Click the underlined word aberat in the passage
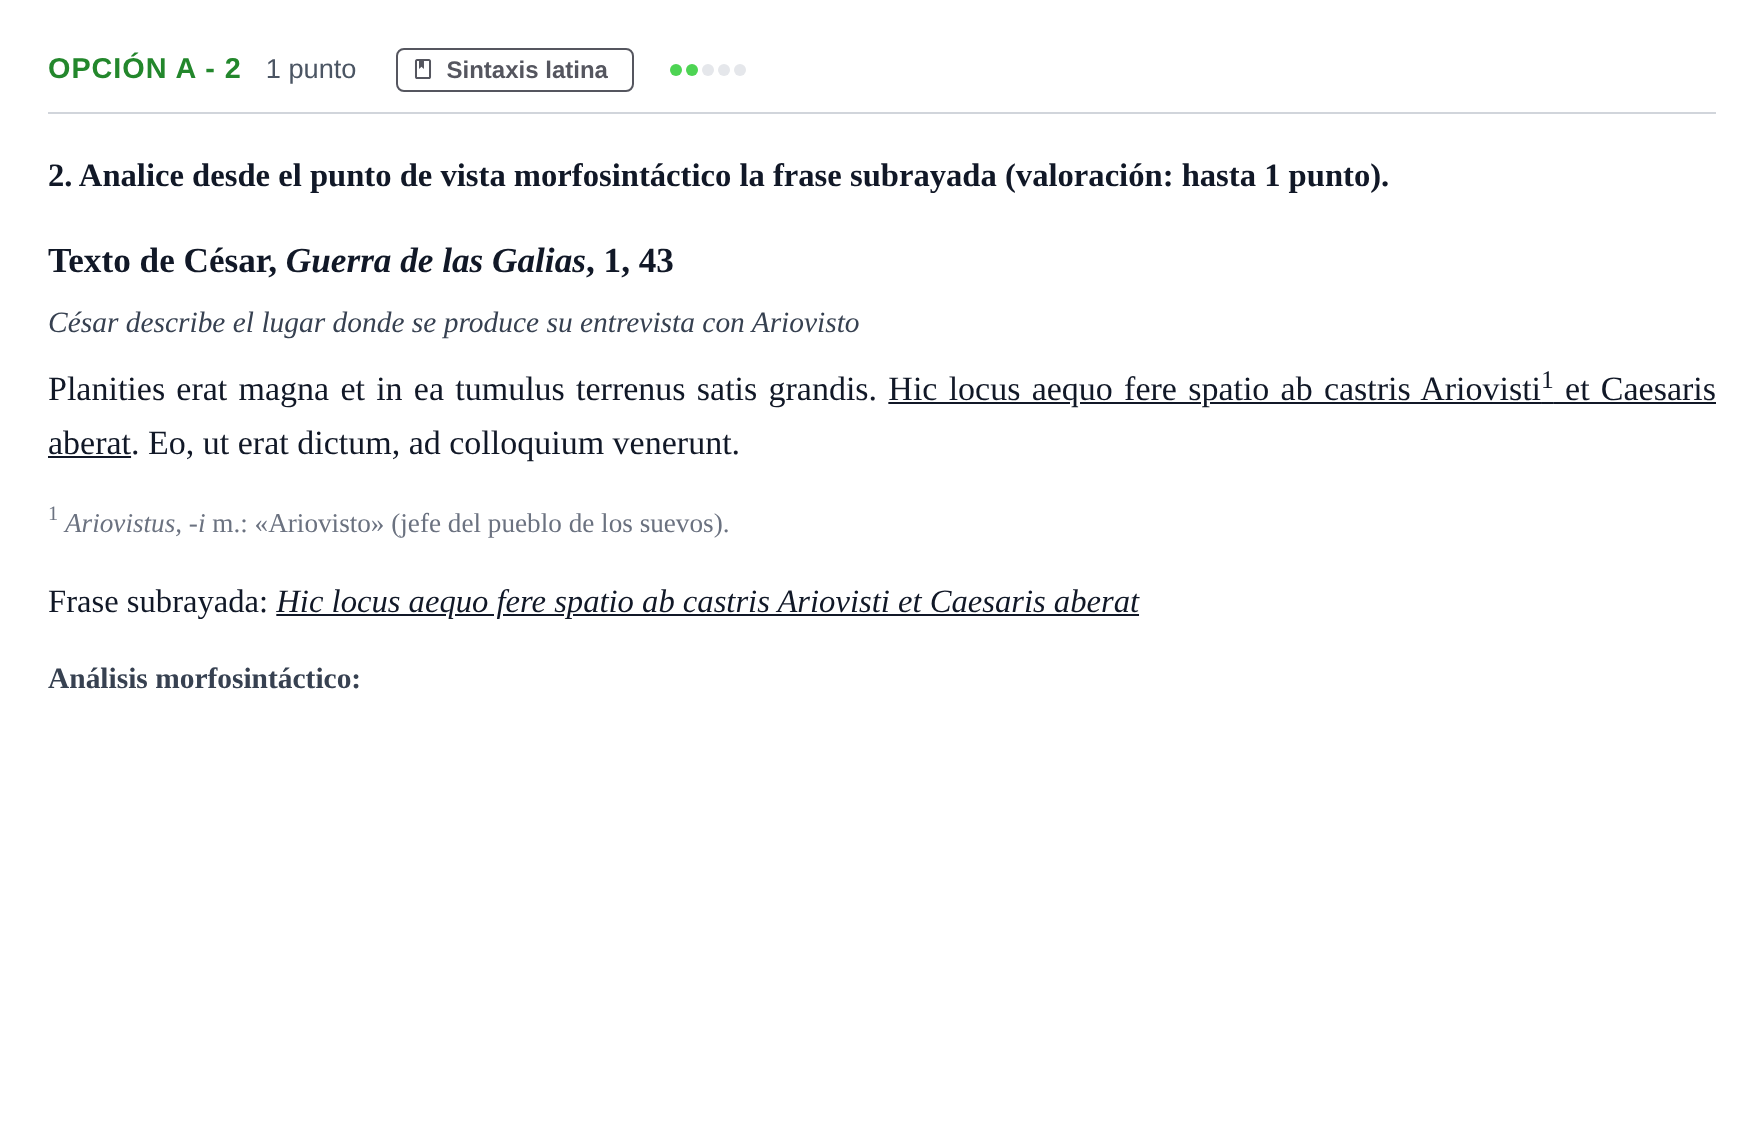Viewport: 1764px width, 1144px height. [89, 443]
